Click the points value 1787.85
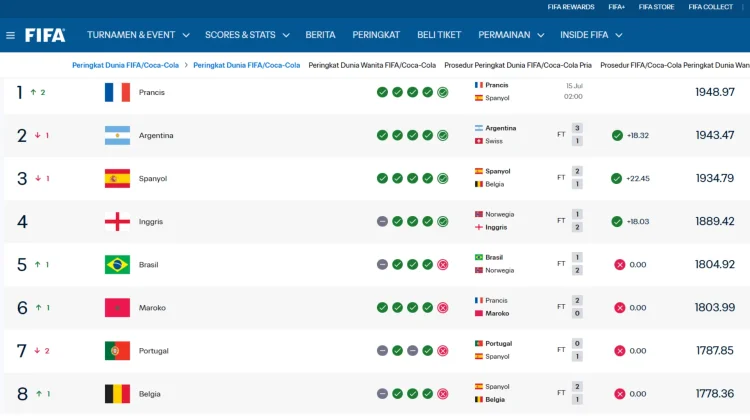The image size is (750, 420). [715, 351]
